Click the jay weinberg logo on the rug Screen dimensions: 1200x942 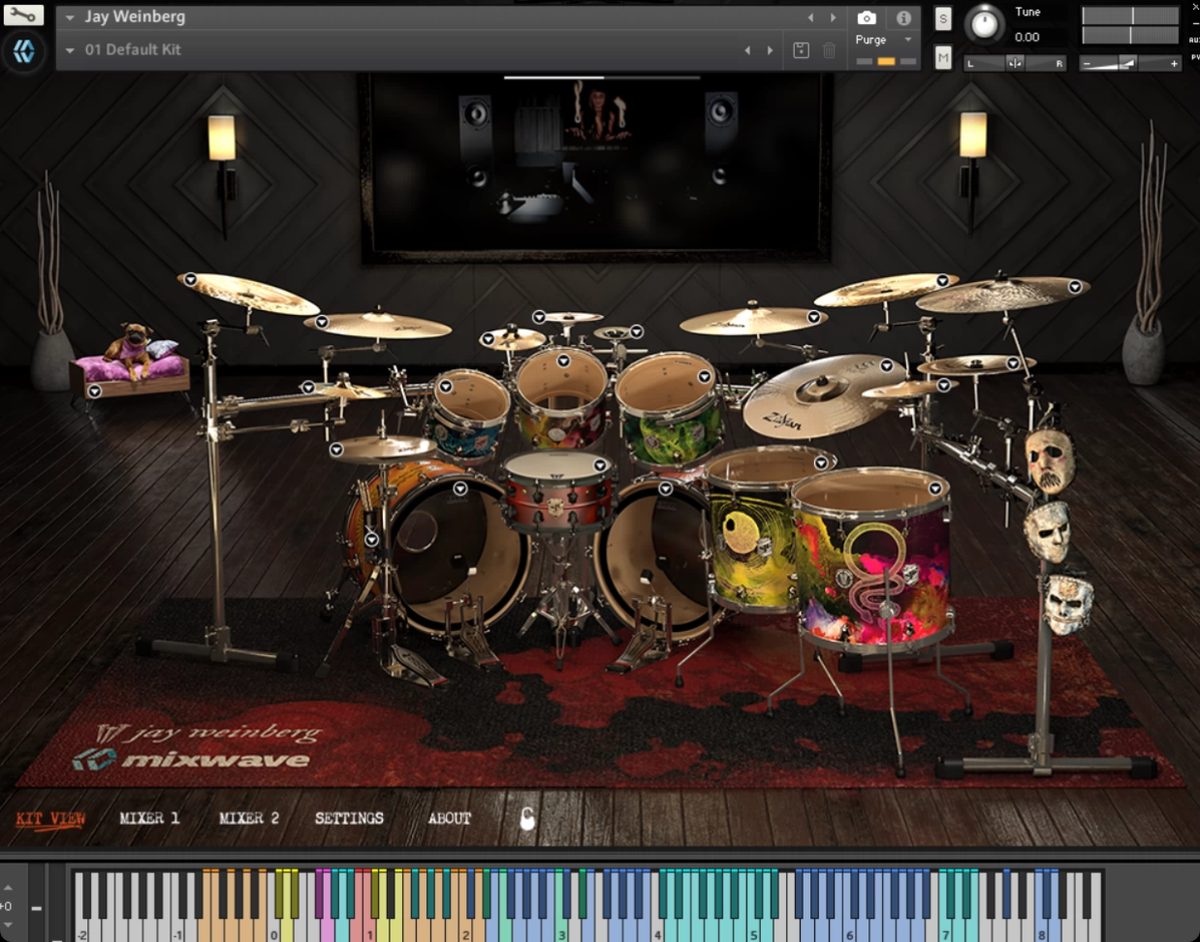(x=208, y=733)
